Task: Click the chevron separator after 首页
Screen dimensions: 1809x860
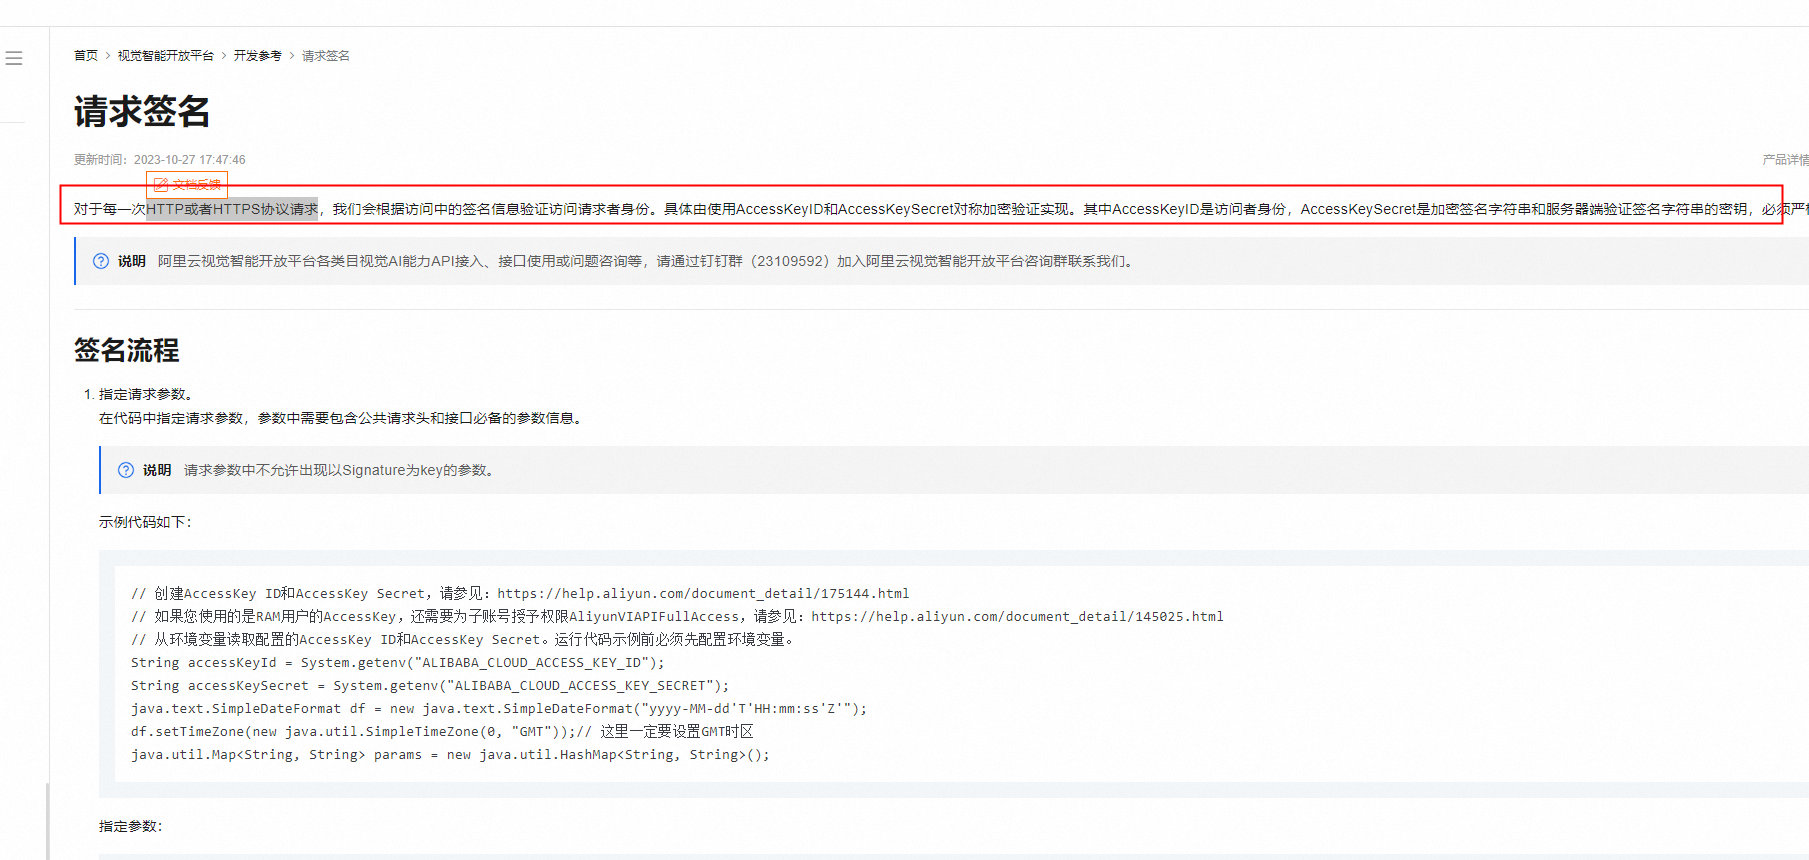Action: [x=107, y=56]
